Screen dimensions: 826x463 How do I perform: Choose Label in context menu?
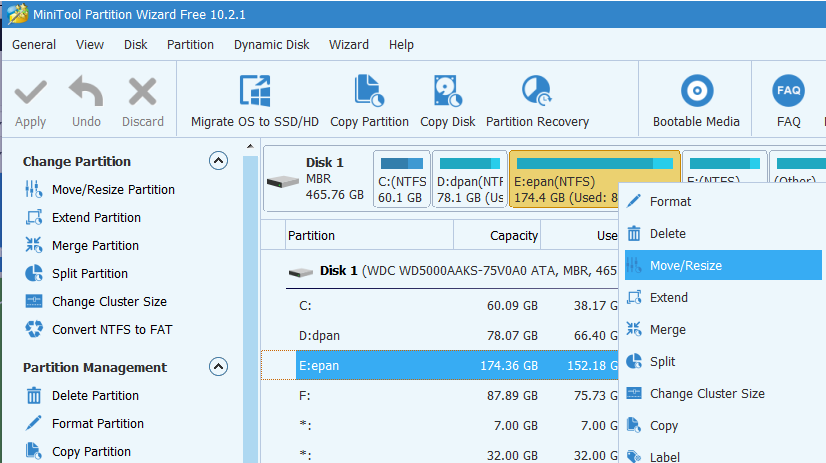coord(722,456)
